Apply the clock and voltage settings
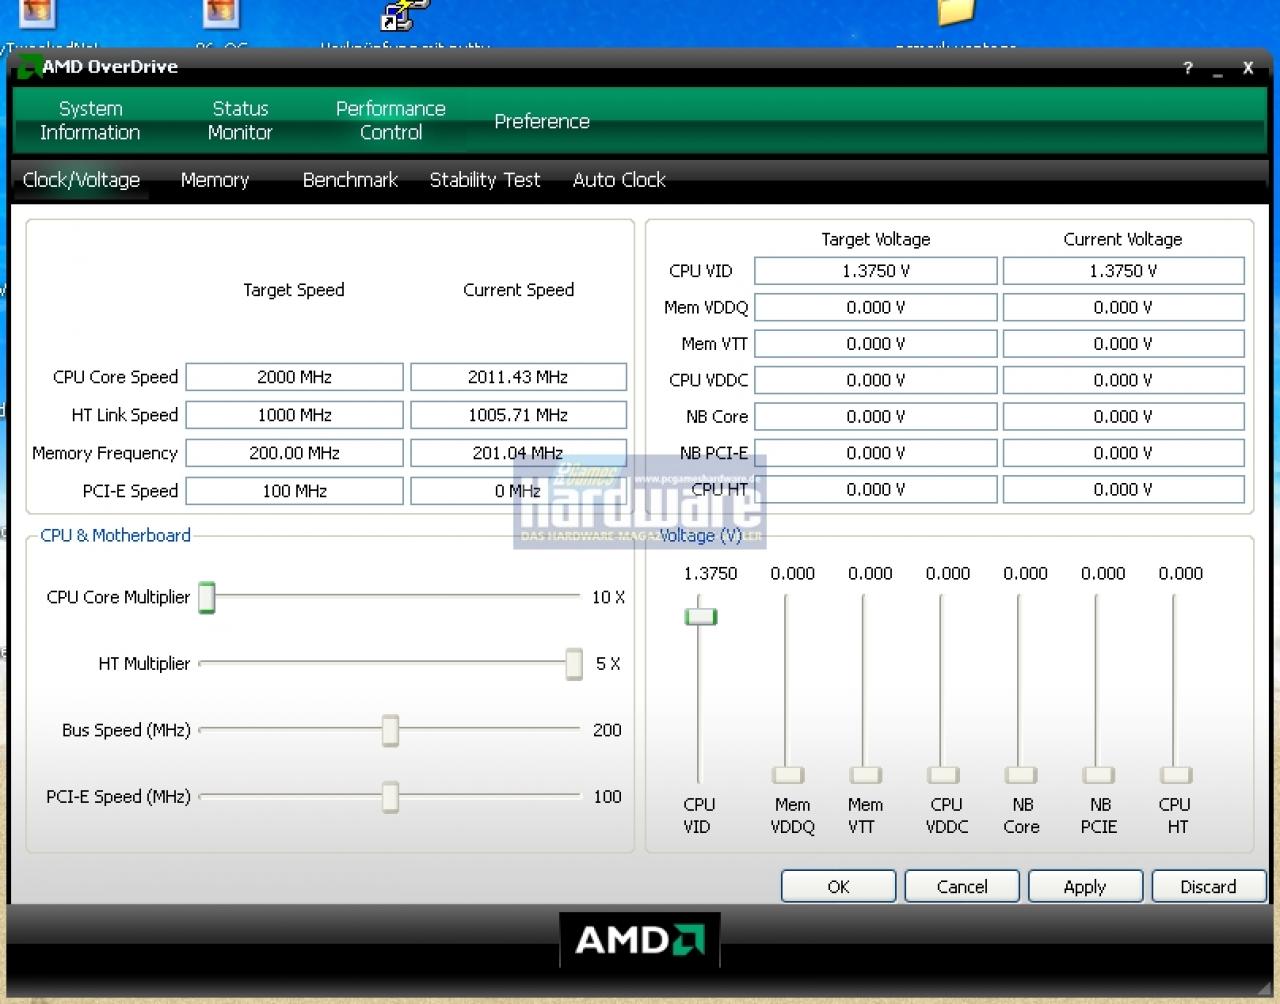The width and height of the screenshot is (1280, 1004). 1085,886
